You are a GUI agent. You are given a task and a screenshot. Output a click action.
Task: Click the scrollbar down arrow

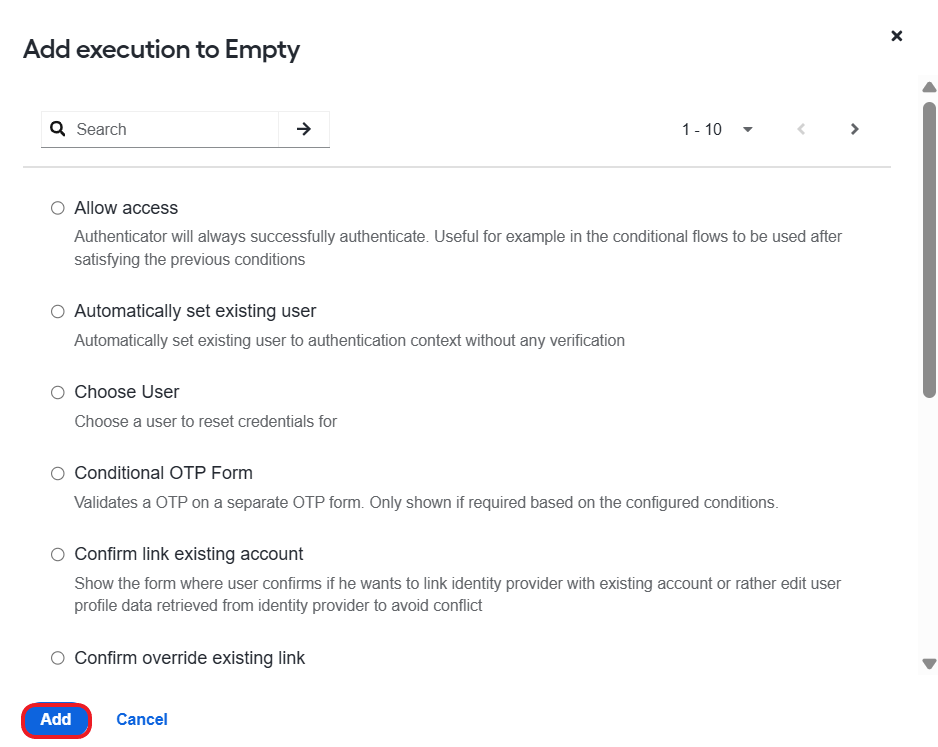tap(929, 663)
